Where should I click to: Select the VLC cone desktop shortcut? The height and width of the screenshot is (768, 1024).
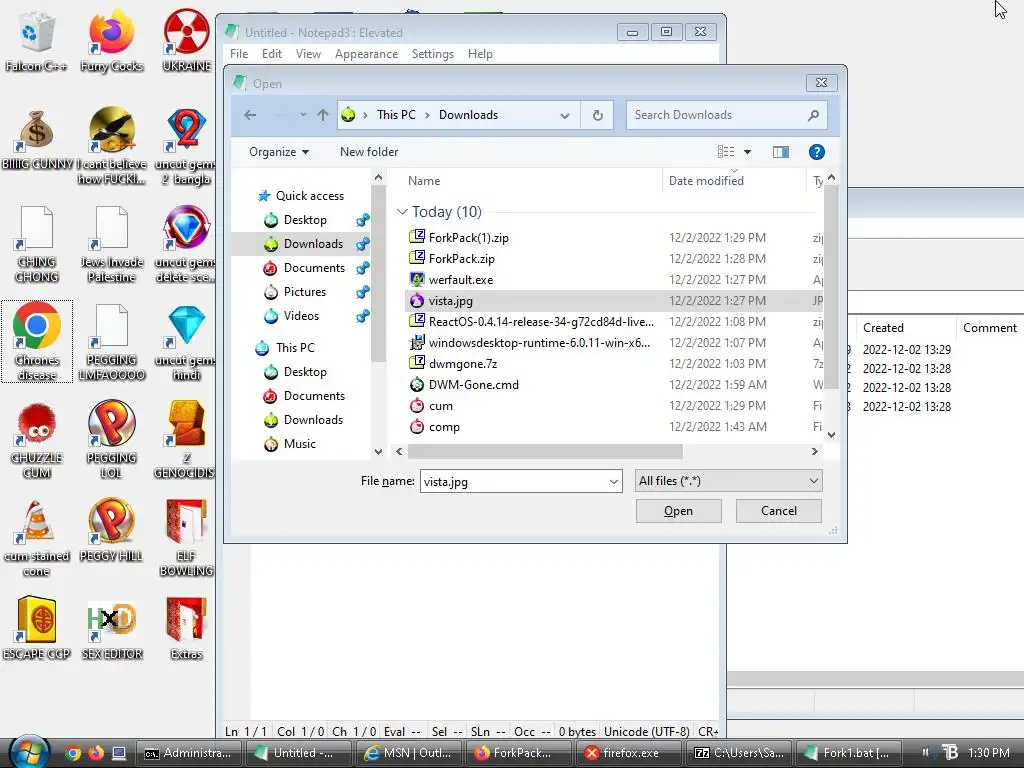37,538
